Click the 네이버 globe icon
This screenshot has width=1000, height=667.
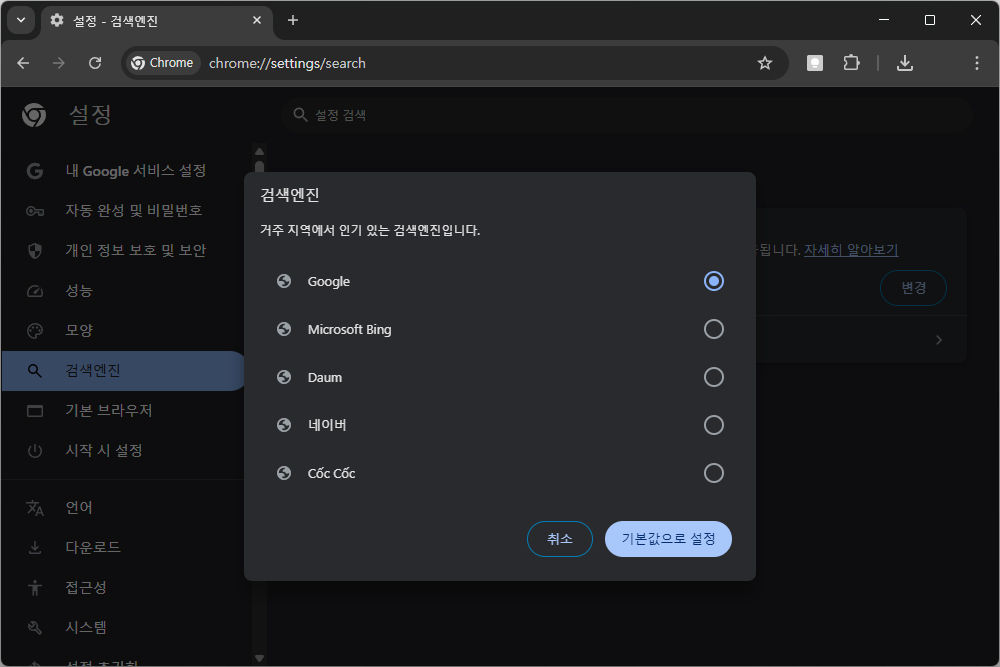(284, 425)
